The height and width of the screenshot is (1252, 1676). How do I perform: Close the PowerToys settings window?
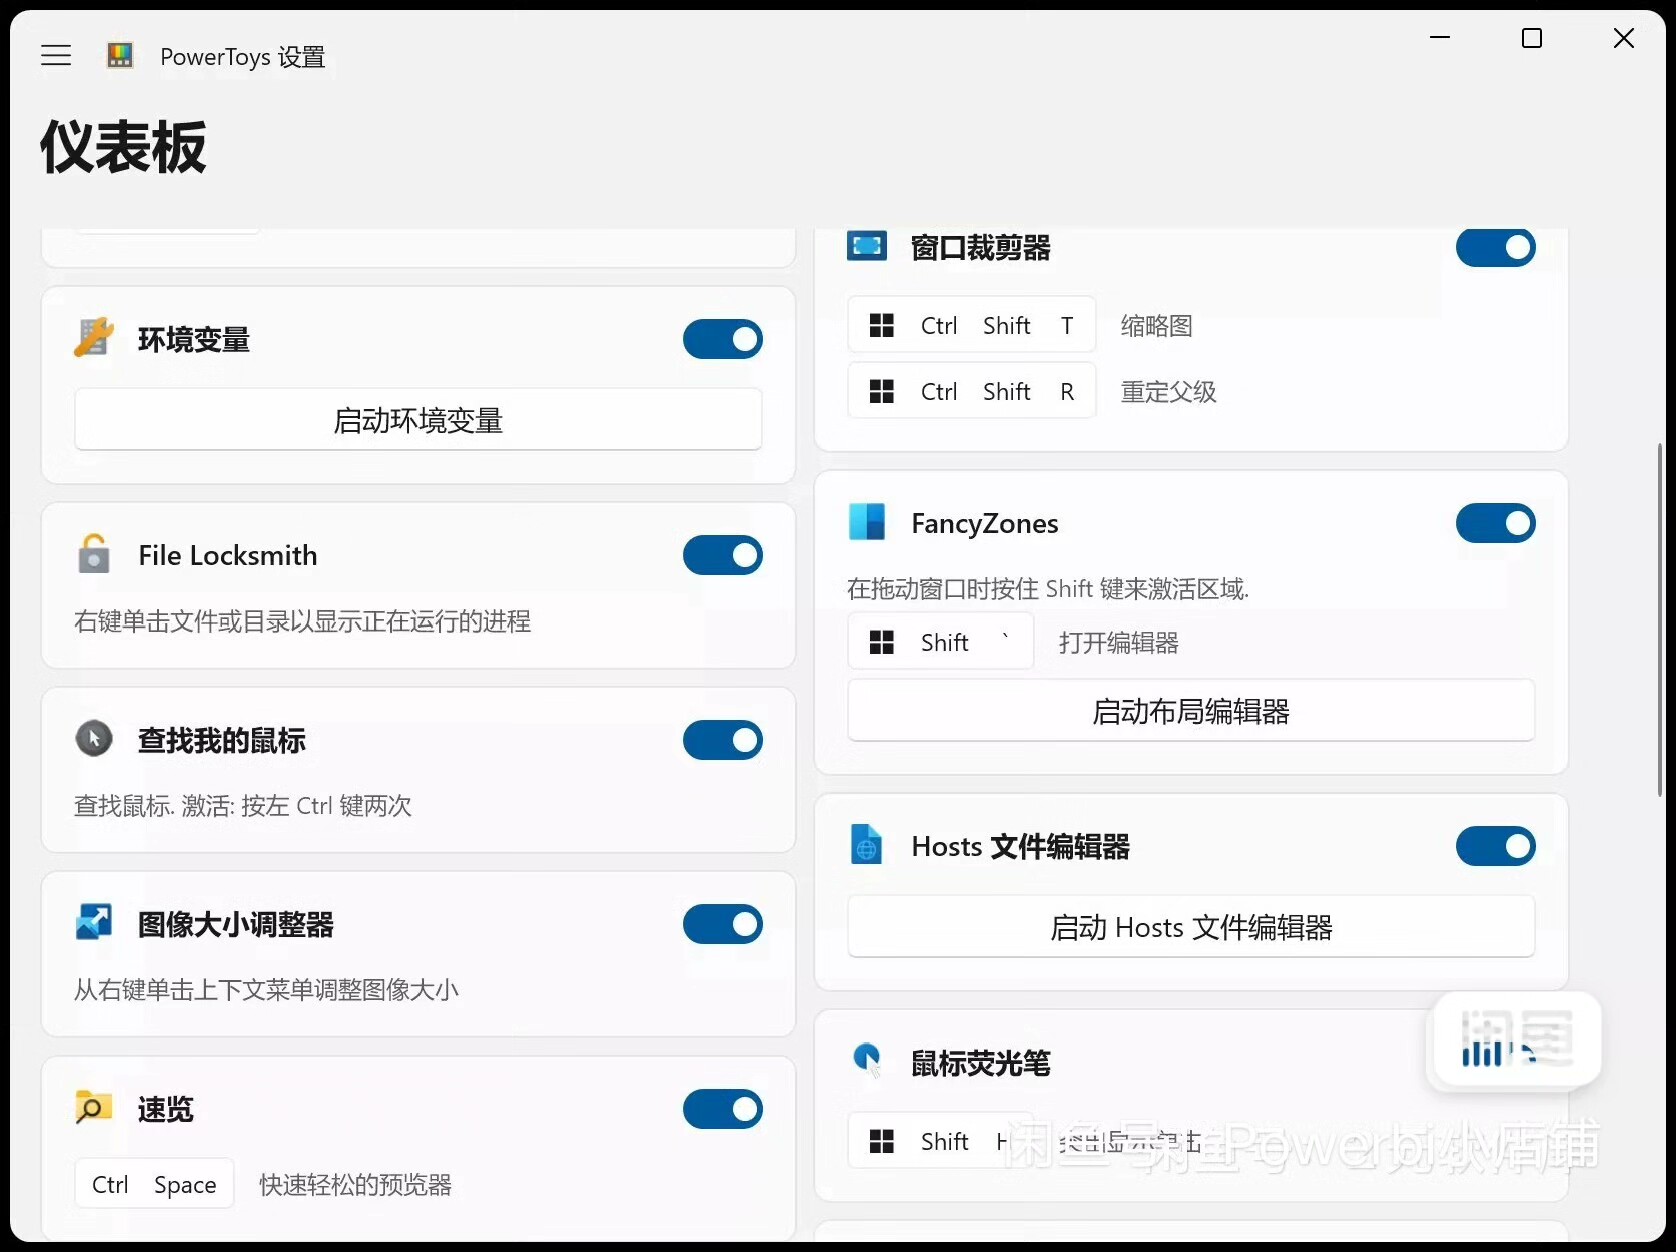(x=1624, y=38)
